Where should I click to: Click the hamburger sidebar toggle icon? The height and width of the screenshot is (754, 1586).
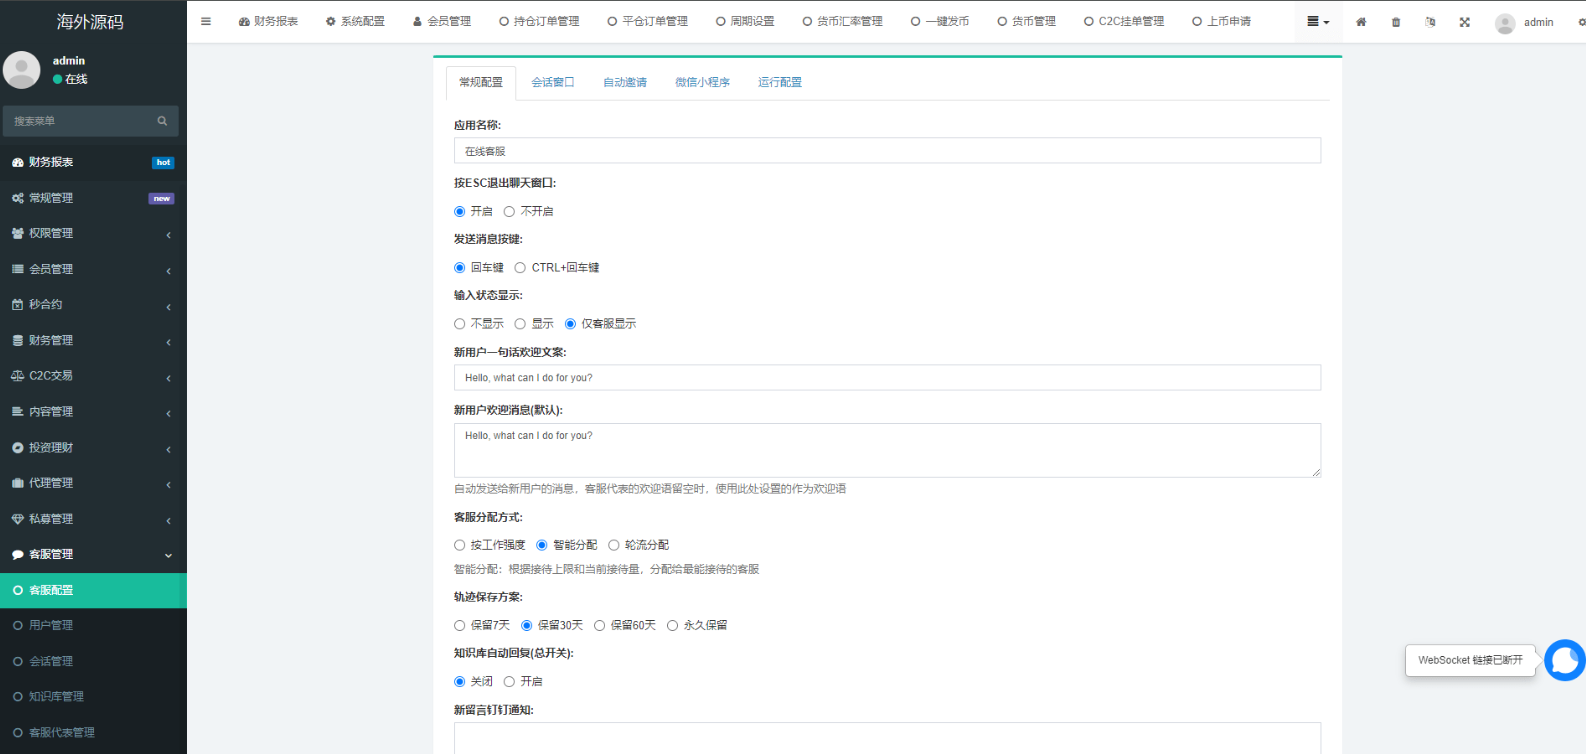click(x=206, y=21)
